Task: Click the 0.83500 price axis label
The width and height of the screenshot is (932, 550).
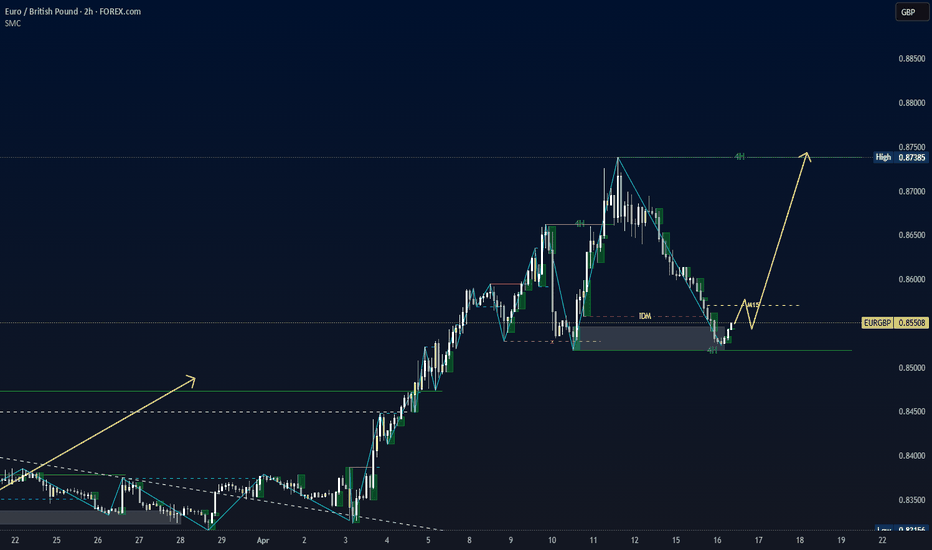Action: coord(912,500)
